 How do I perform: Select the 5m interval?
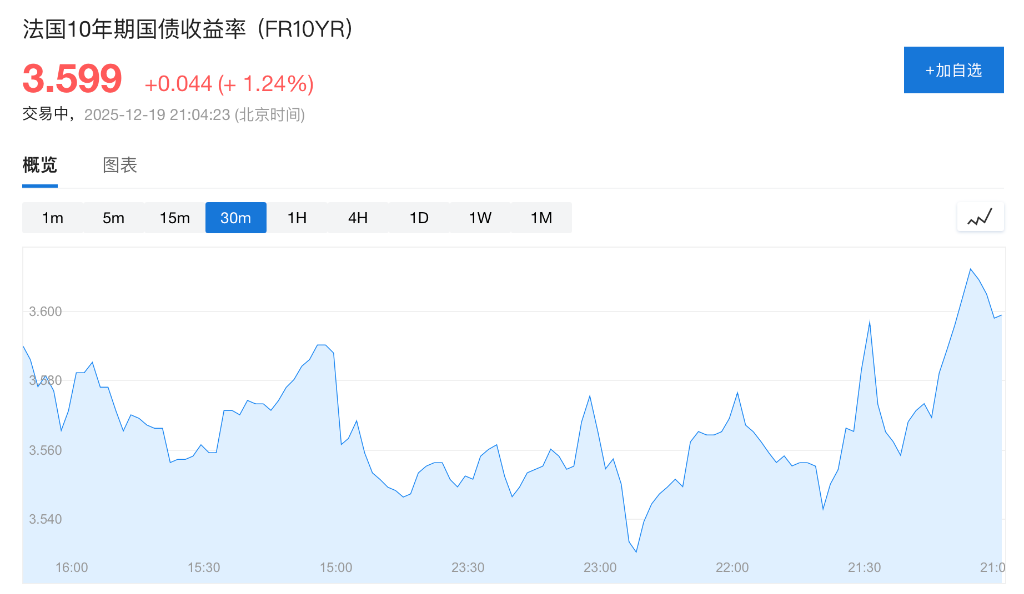point(114,218)
